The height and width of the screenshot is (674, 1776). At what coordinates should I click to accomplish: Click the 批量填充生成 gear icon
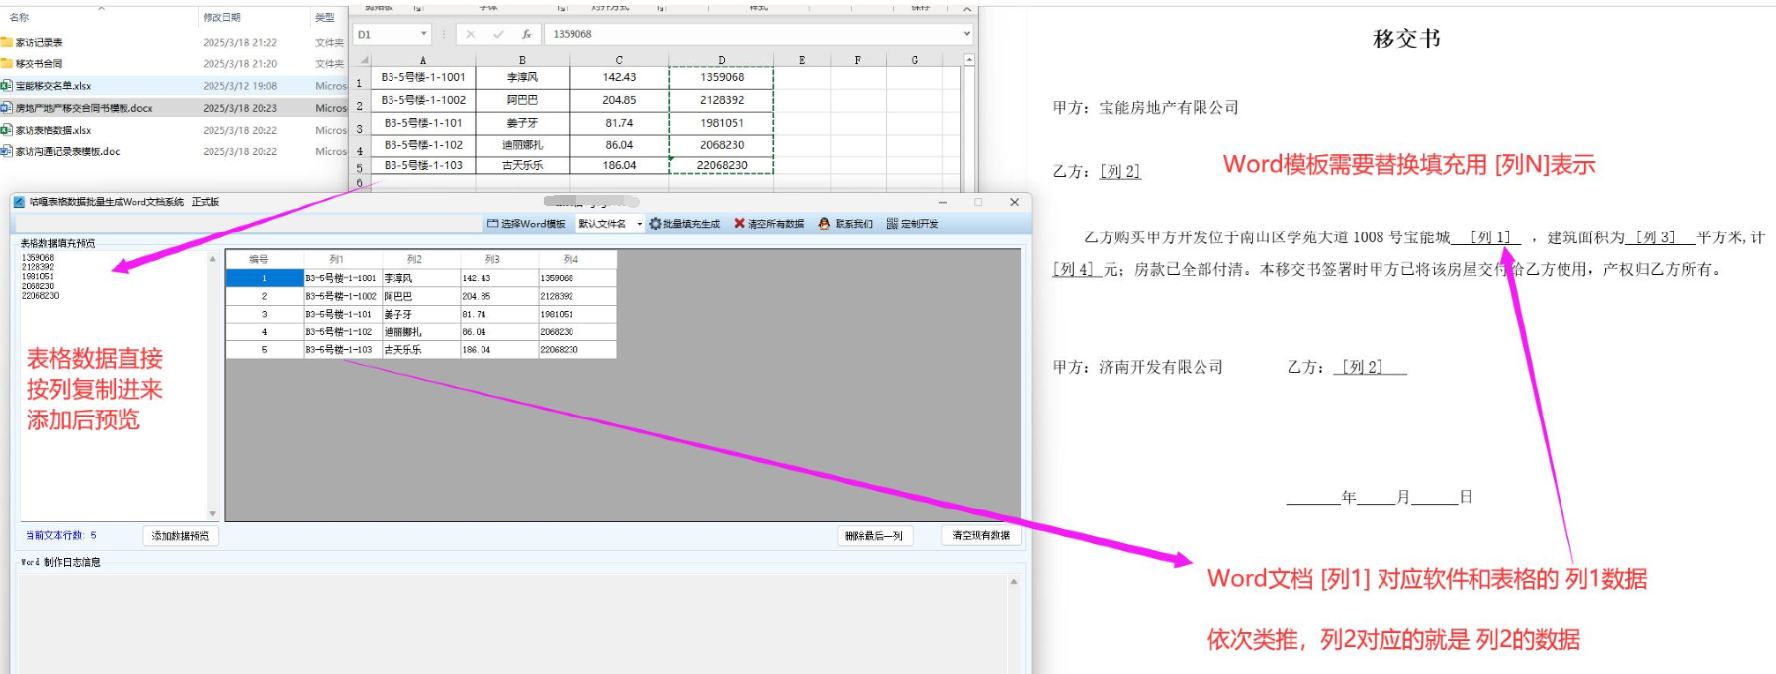(x=655, y=224)
